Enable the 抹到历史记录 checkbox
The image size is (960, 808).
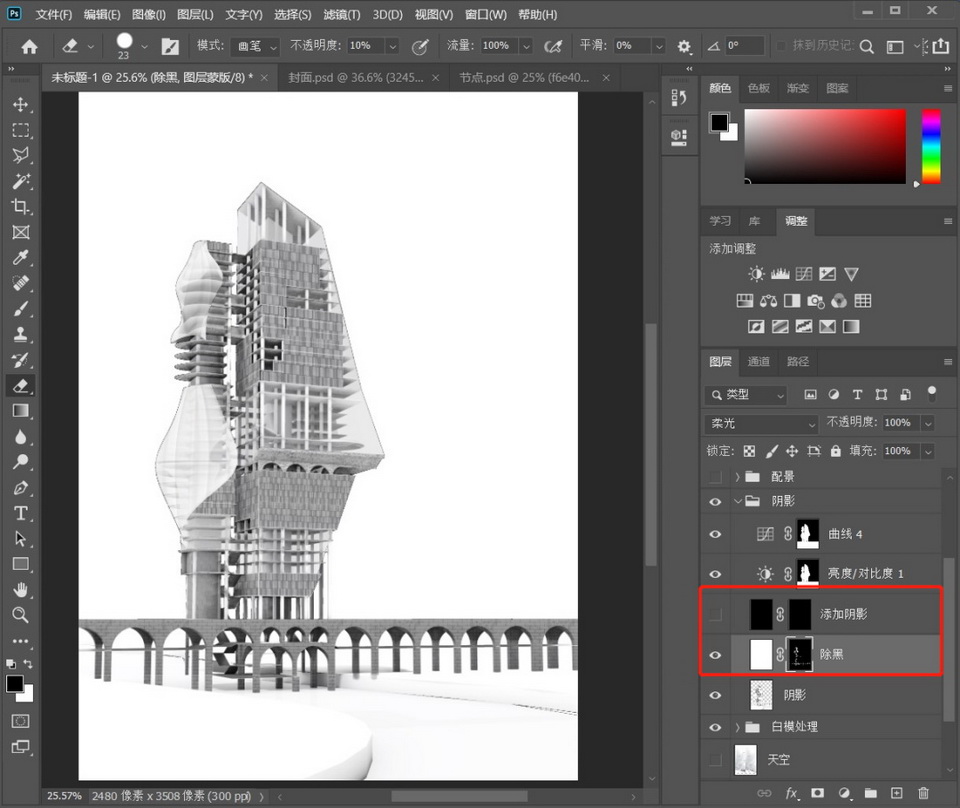pos(779,46)
